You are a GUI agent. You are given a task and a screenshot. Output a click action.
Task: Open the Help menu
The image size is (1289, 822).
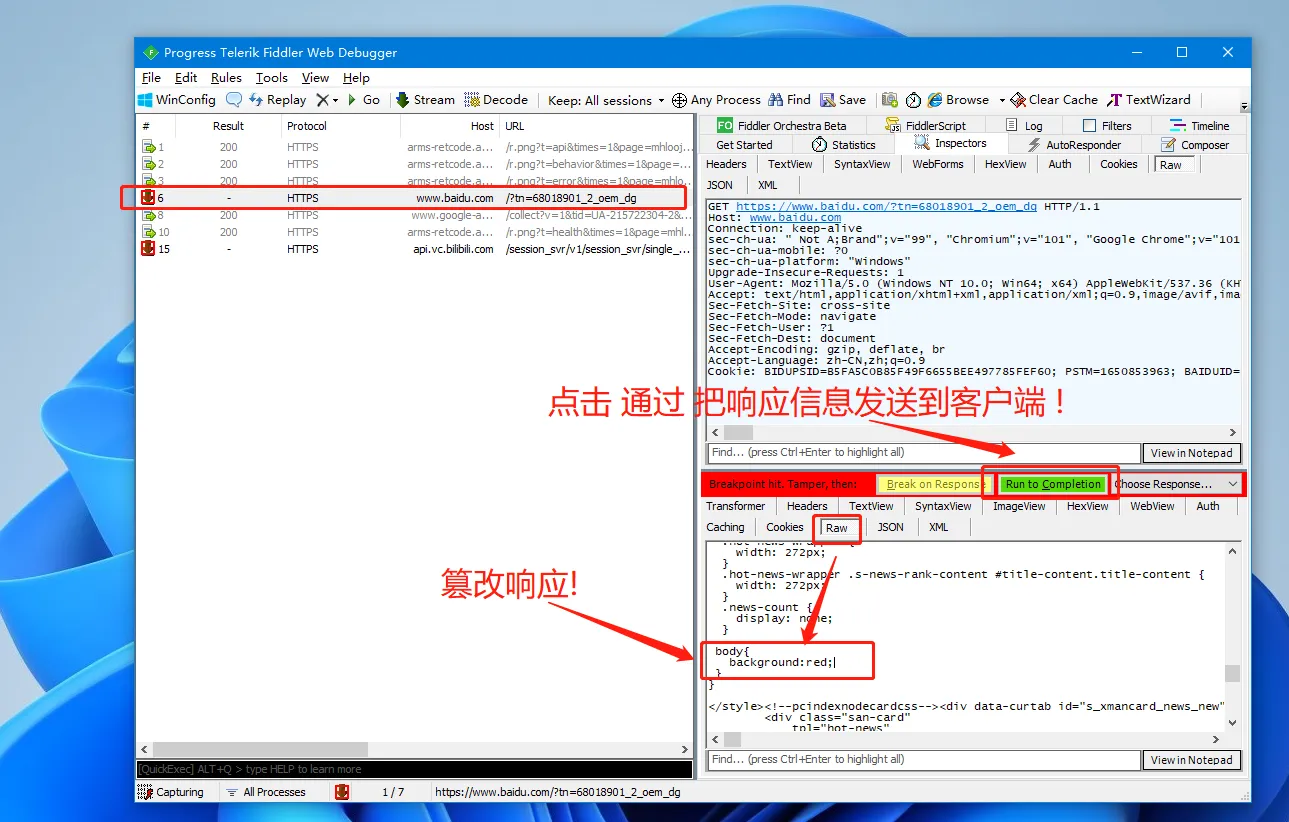(356, 77)
